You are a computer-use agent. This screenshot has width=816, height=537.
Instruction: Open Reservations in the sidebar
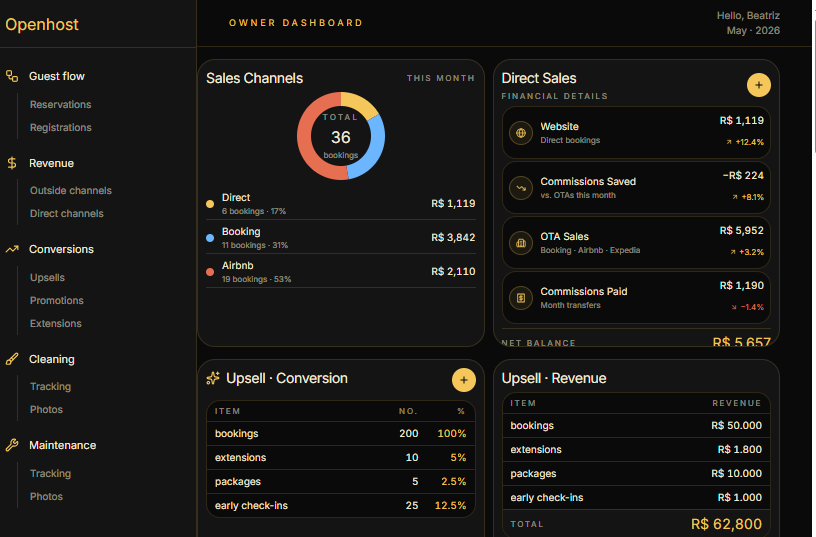[60, 105]
